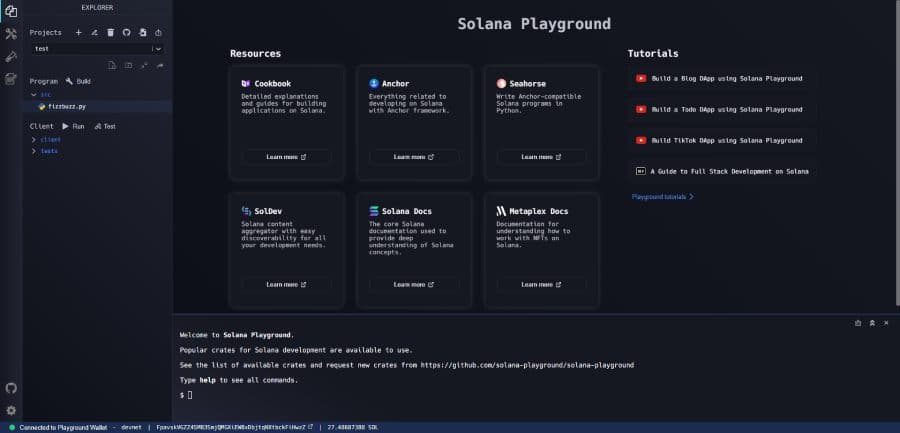Viewport: 900px width, 433px height.
Task: Click Connected to Playground Wallet status
Action: 62,428
